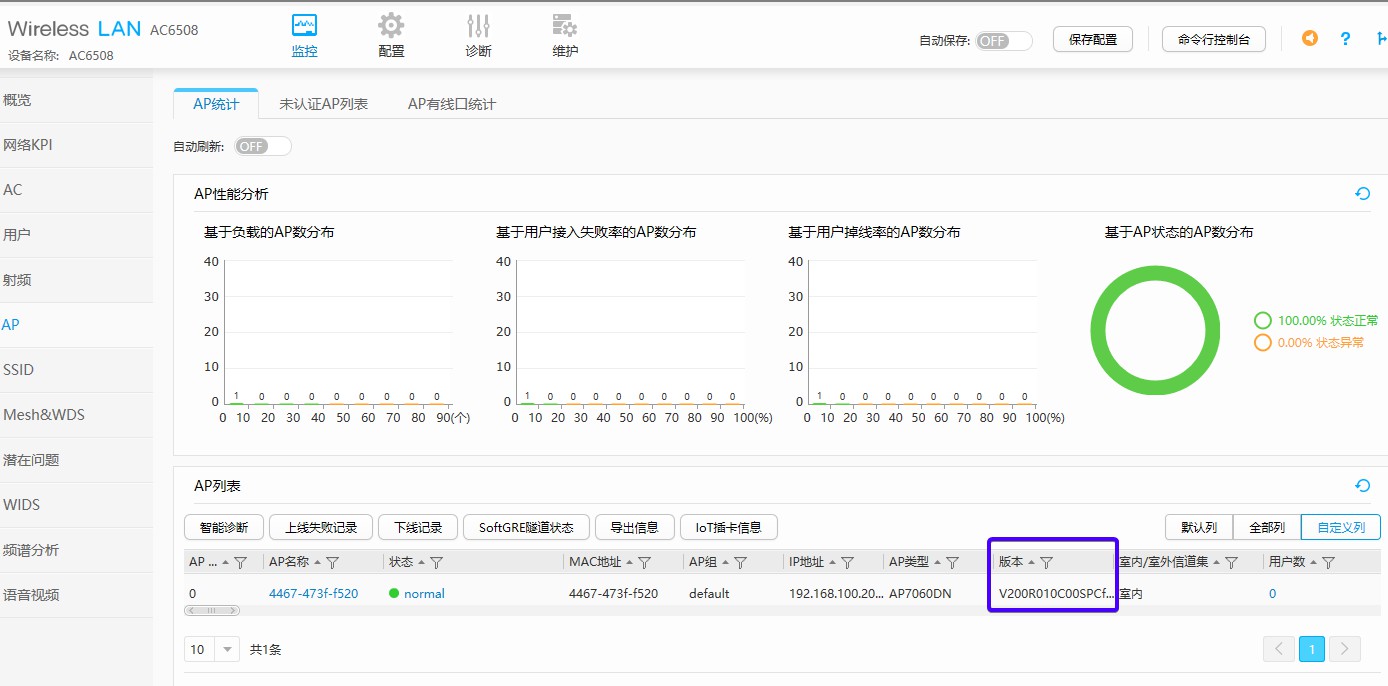Open the page size dropdown showing 10

(212, 650)
